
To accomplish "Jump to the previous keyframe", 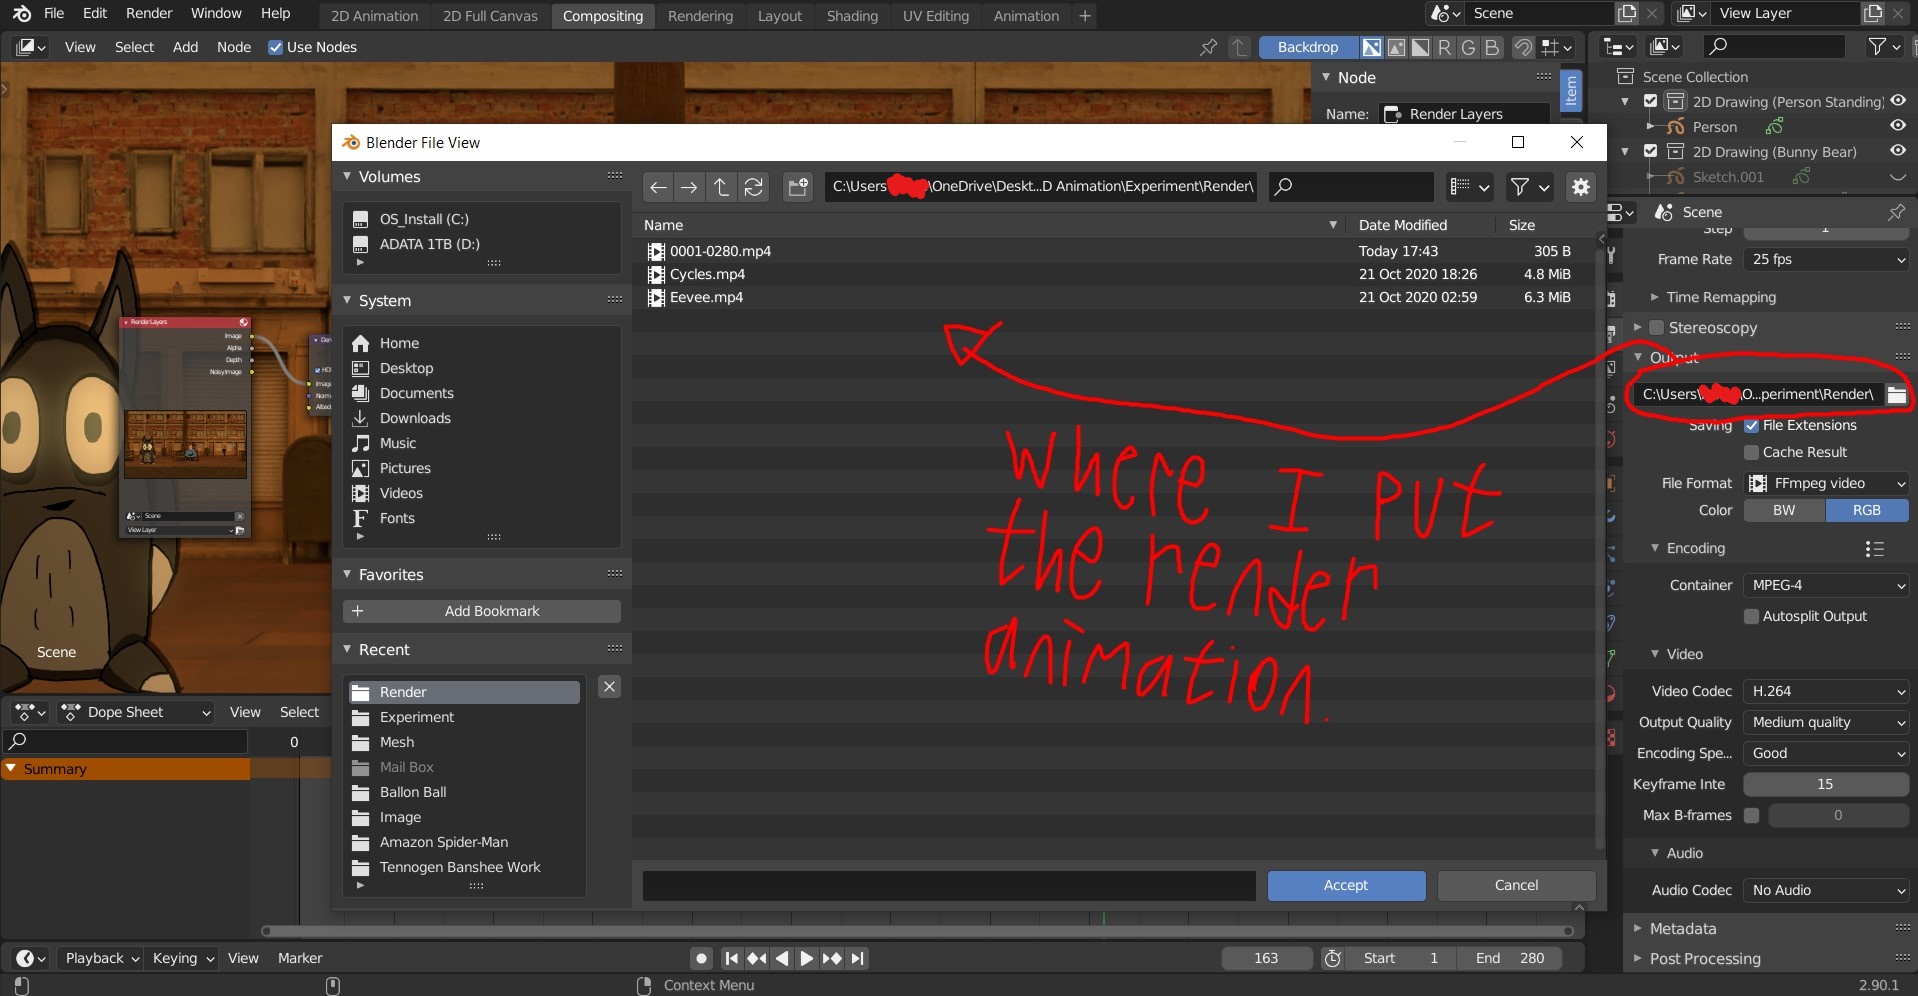I will tap(757, 958).
